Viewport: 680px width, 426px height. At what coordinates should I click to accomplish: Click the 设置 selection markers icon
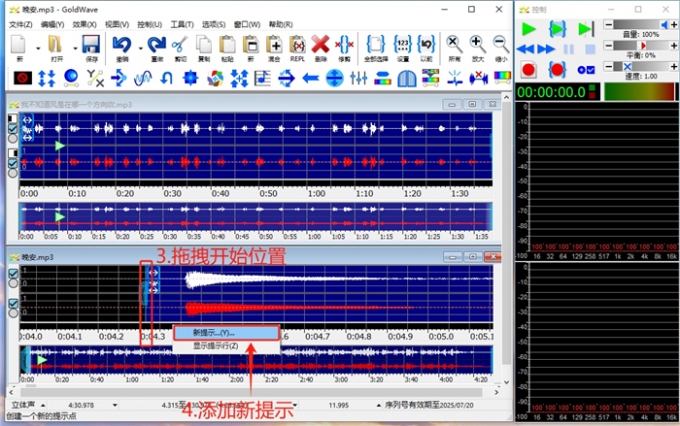[402, 45]
